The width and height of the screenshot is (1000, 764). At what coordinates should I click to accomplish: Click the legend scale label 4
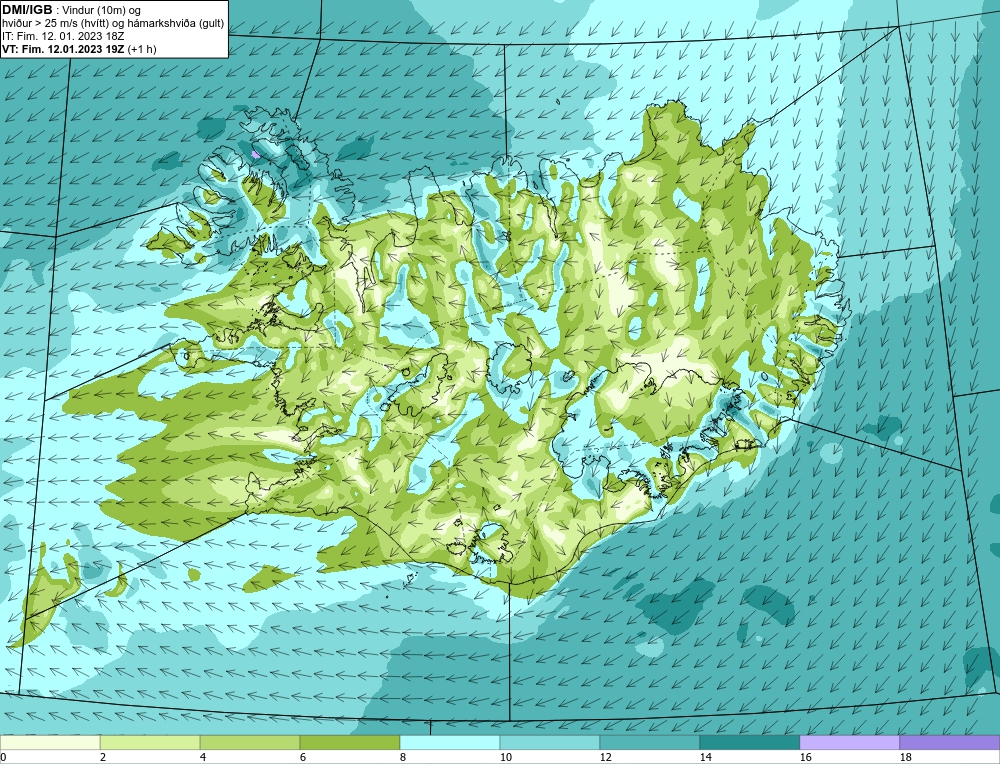pos(203,757)
